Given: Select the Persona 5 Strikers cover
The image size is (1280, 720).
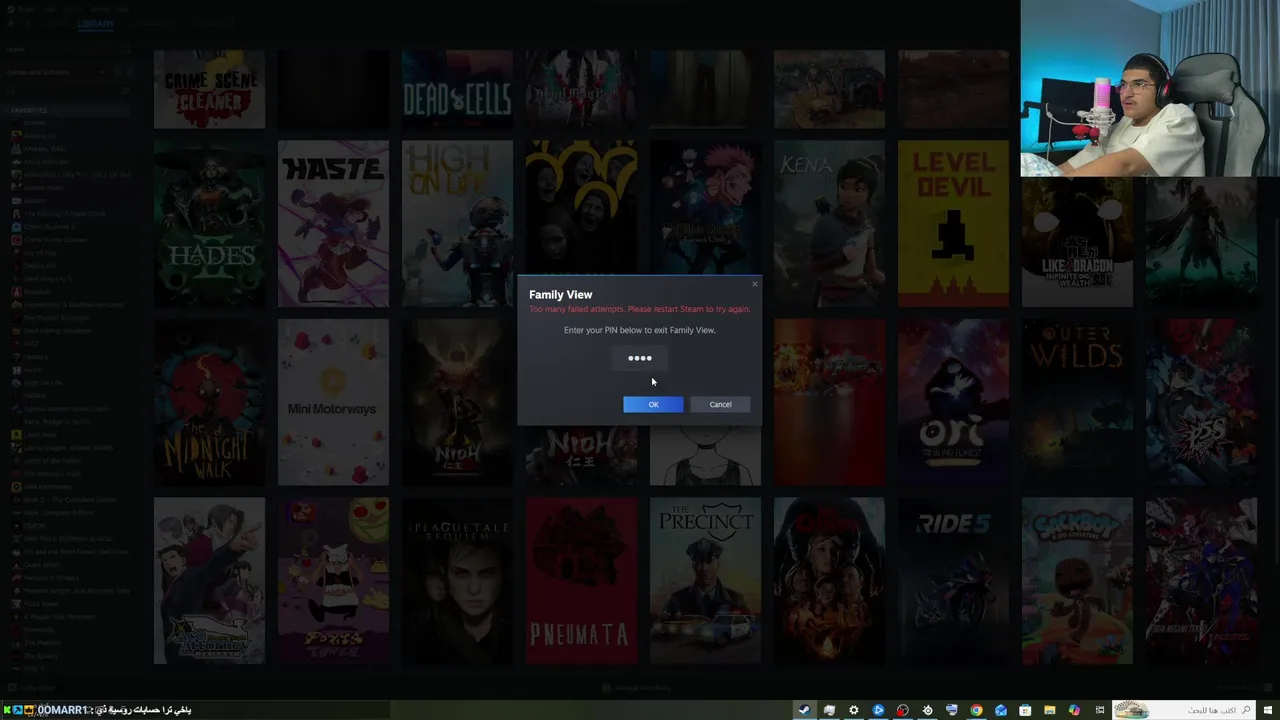Looking at the screenshot, I should pos(1201,402).
